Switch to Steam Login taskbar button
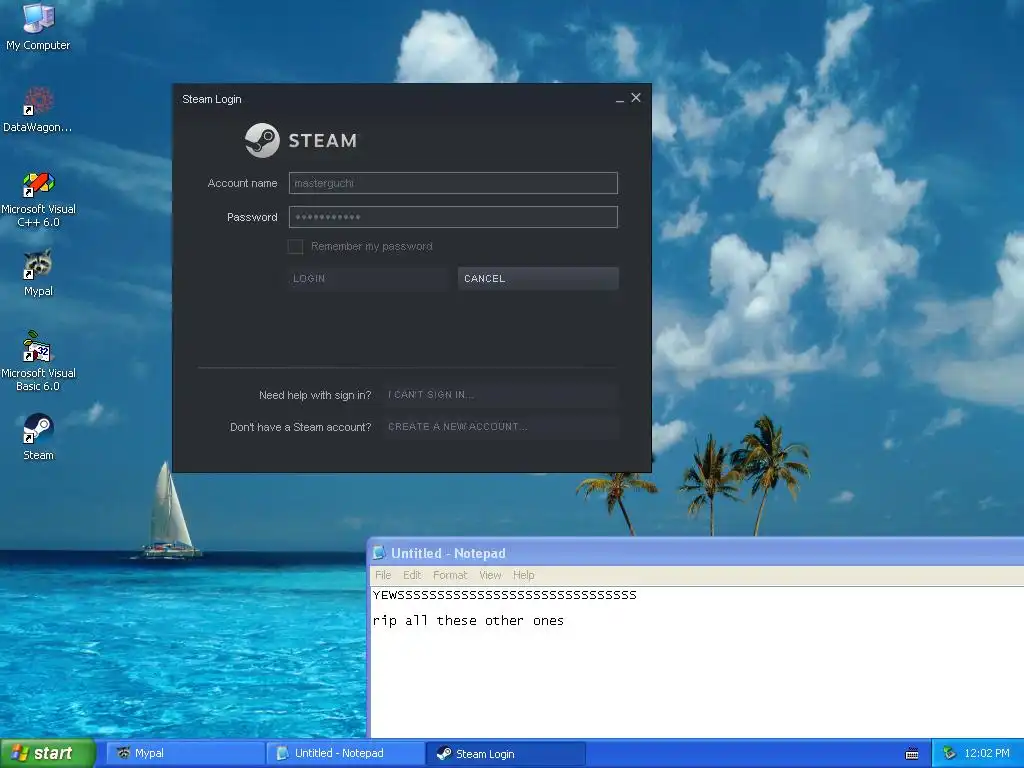This screenshot has width=1024, height=768. (x=506, y=754)
